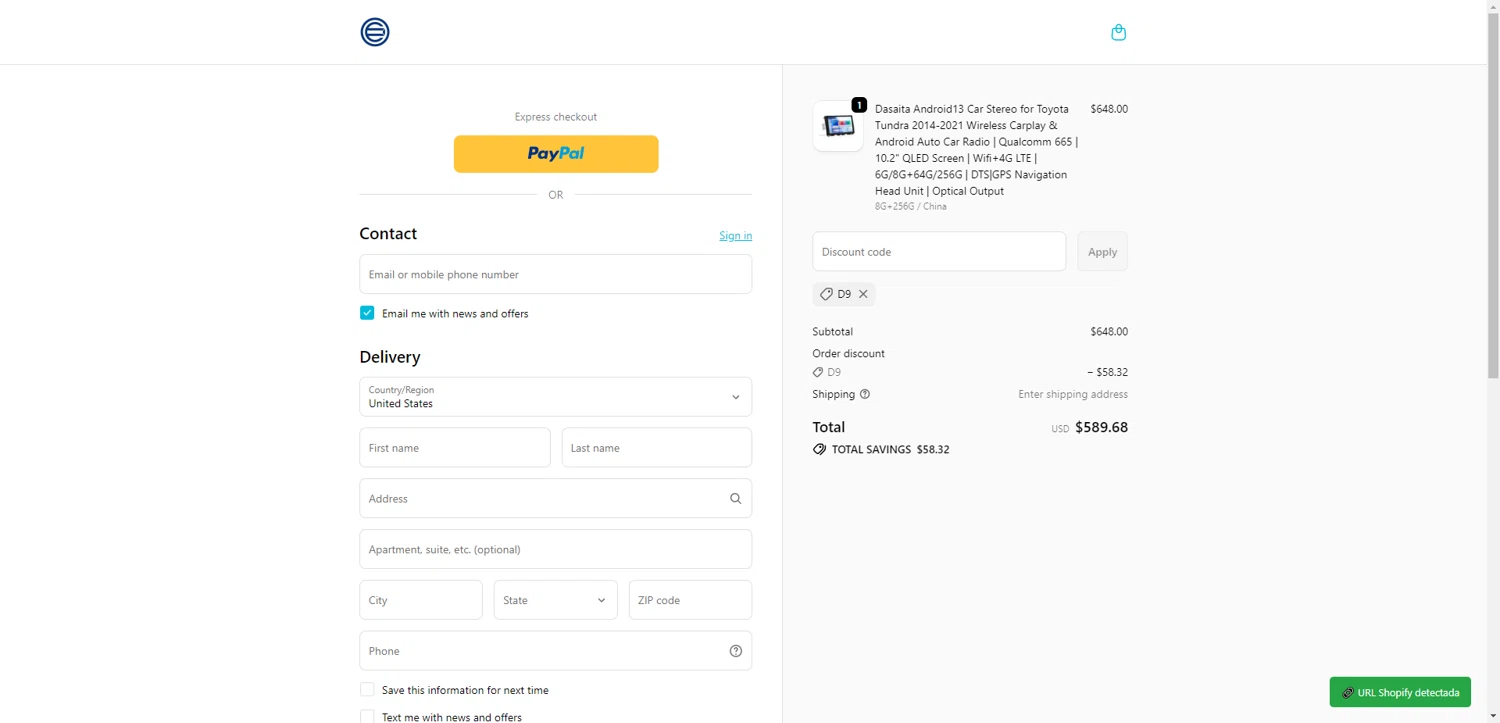
Task: Click the Enter shipping address text
Action: click(1073, 394)
